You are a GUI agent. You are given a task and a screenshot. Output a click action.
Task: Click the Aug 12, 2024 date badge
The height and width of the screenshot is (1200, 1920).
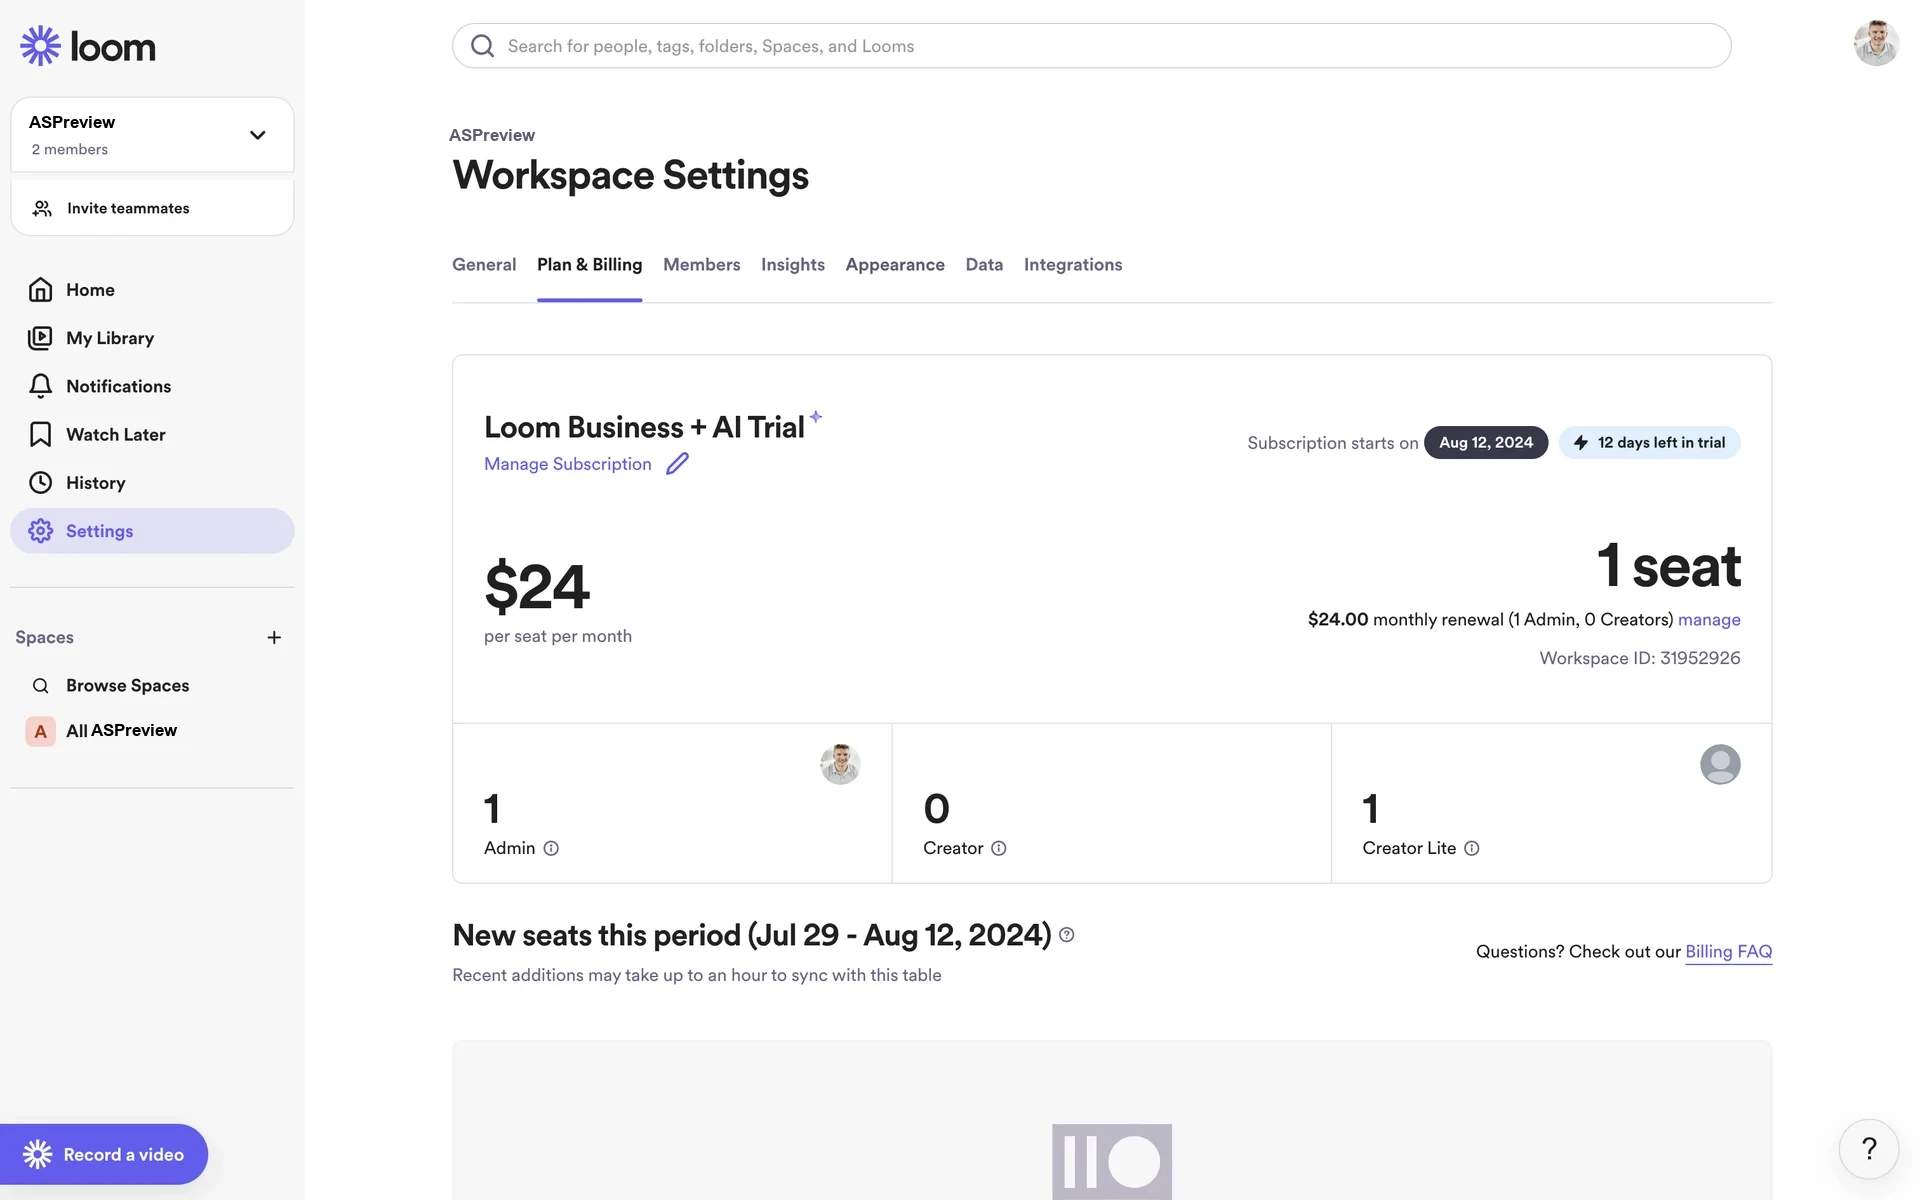coord(1485,442)
